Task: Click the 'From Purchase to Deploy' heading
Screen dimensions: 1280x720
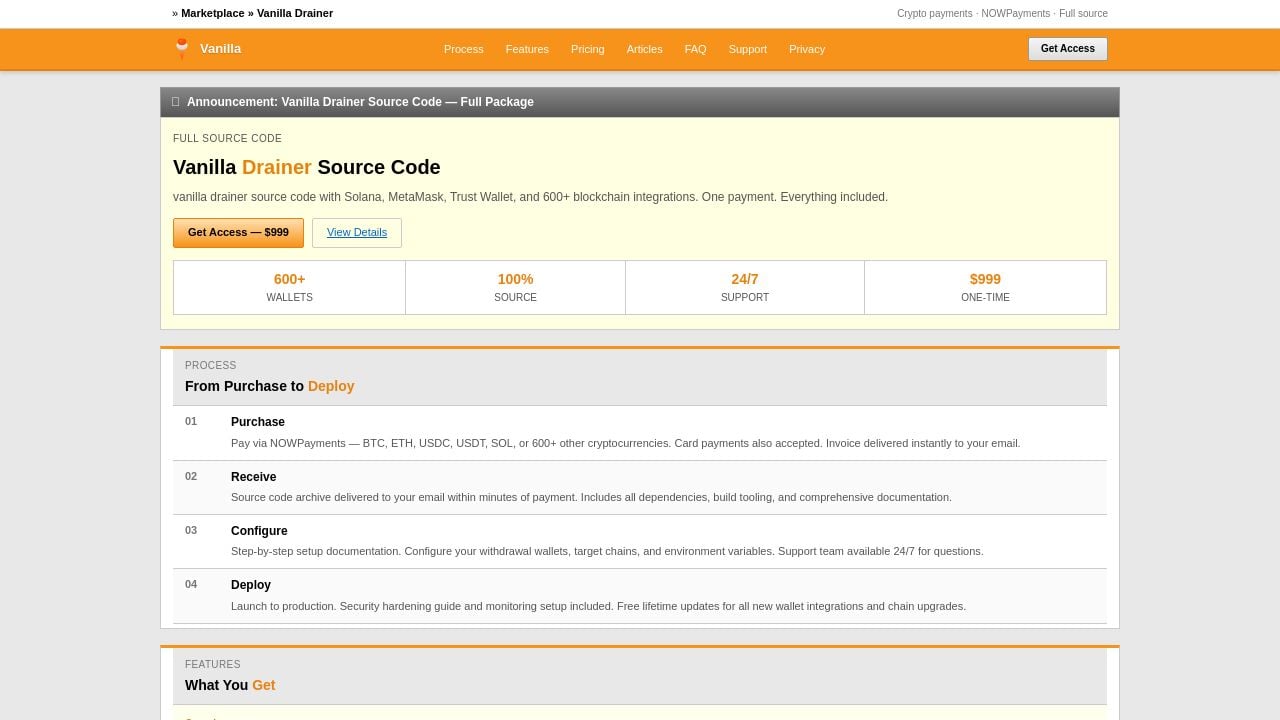Action: [x=270, y=386]
